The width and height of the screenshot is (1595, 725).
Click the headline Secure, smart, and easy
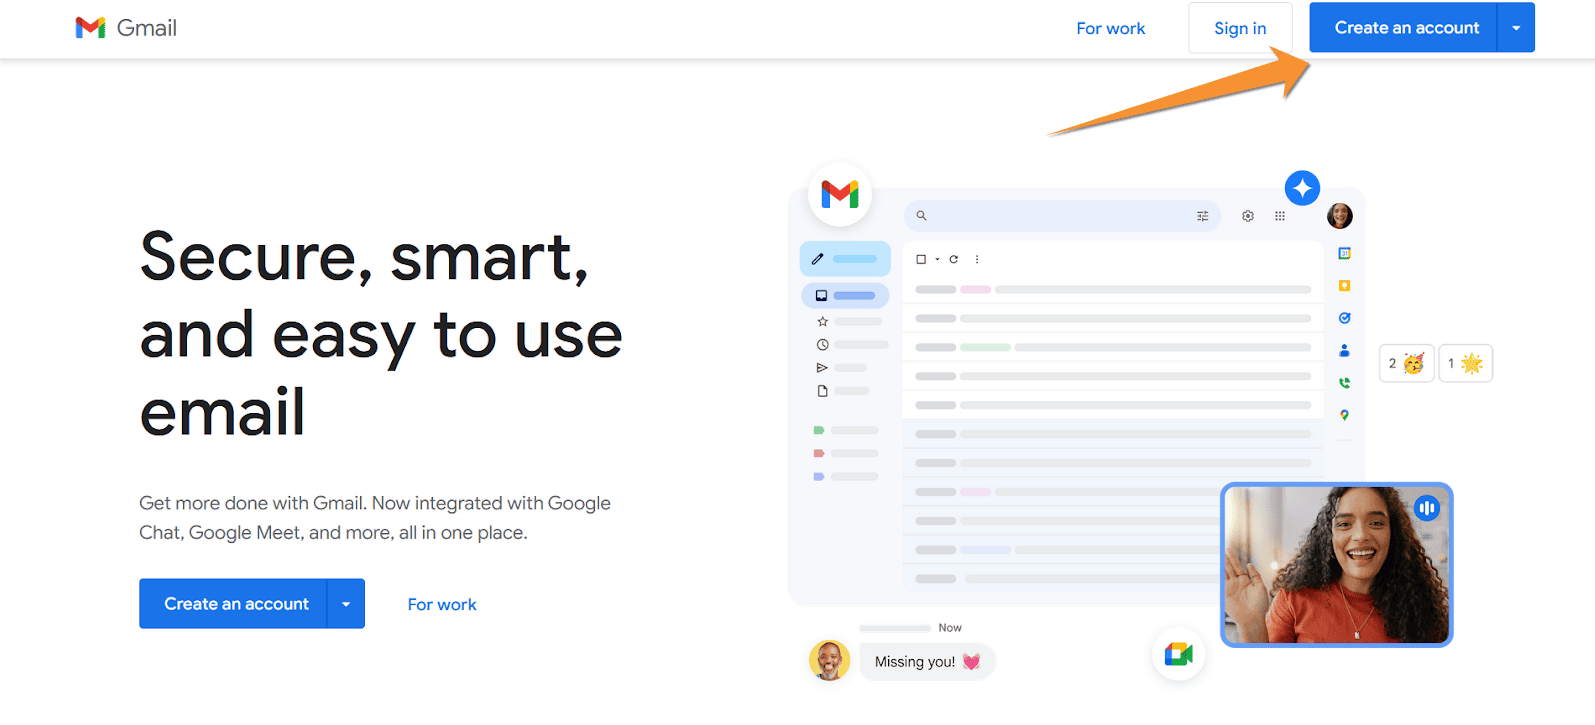click(x=381, y=334)
